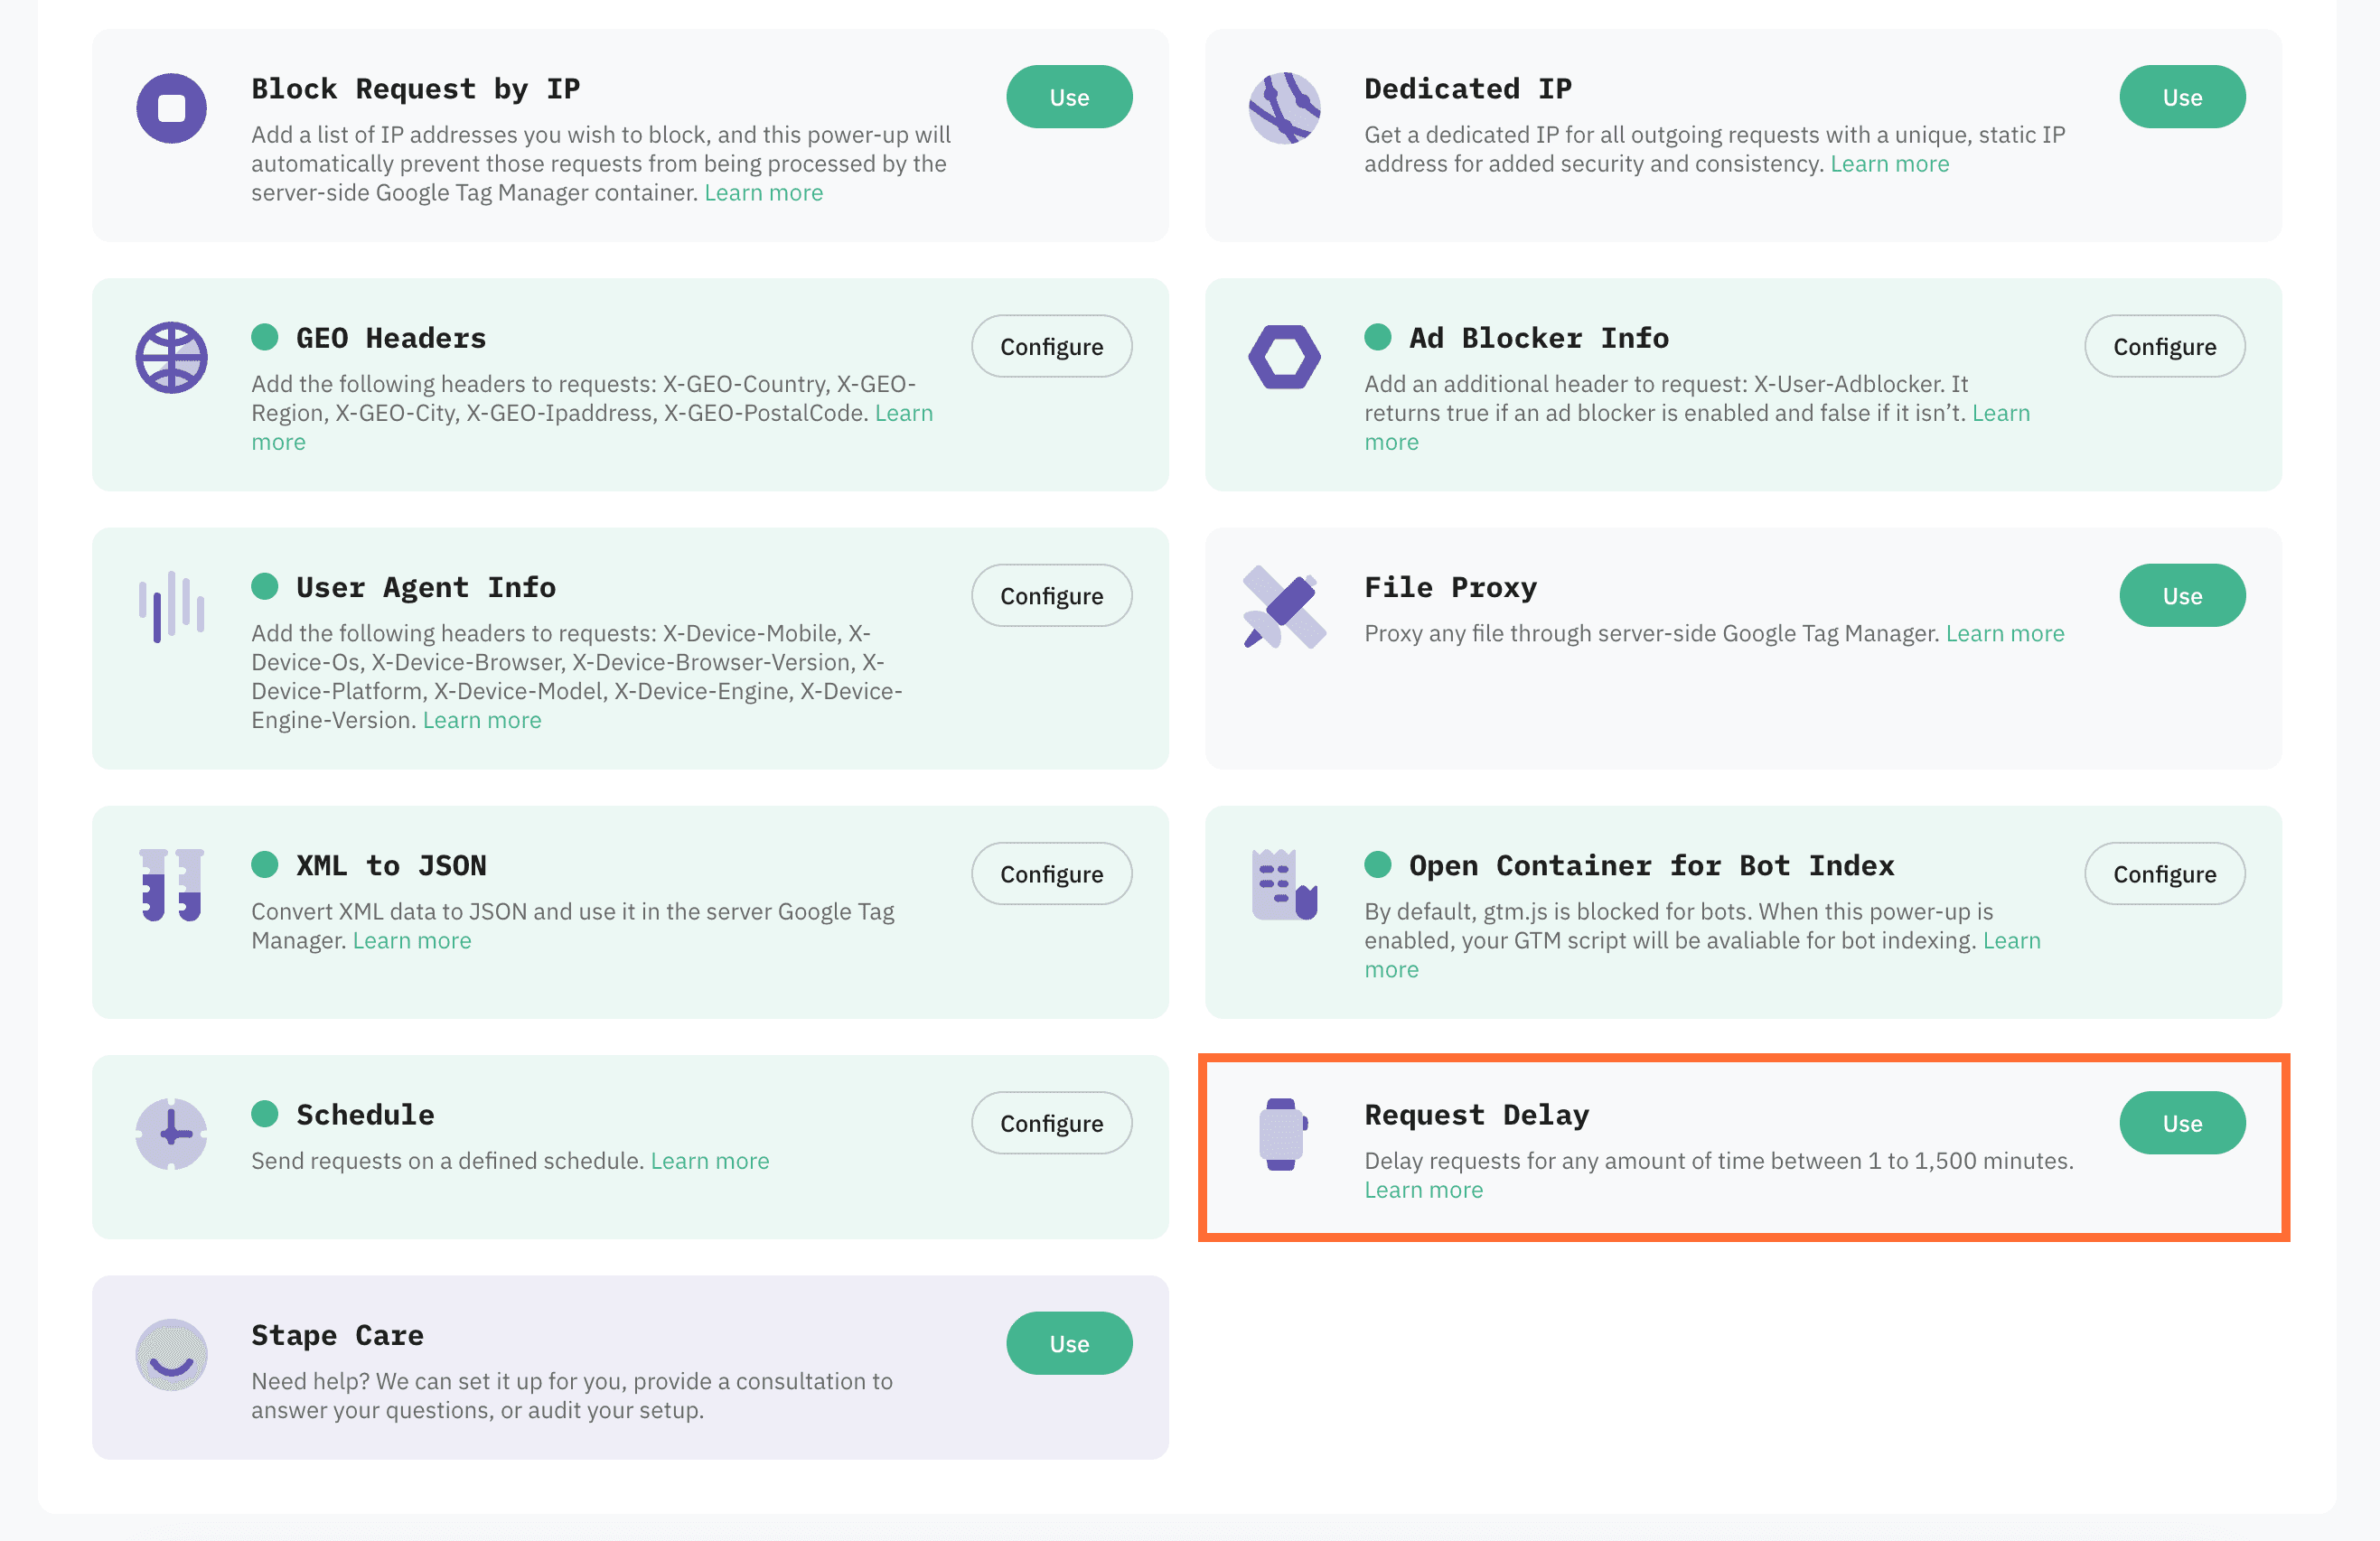
Task: Follow Learn more link under File Proxy
Action: (2004, 633)
